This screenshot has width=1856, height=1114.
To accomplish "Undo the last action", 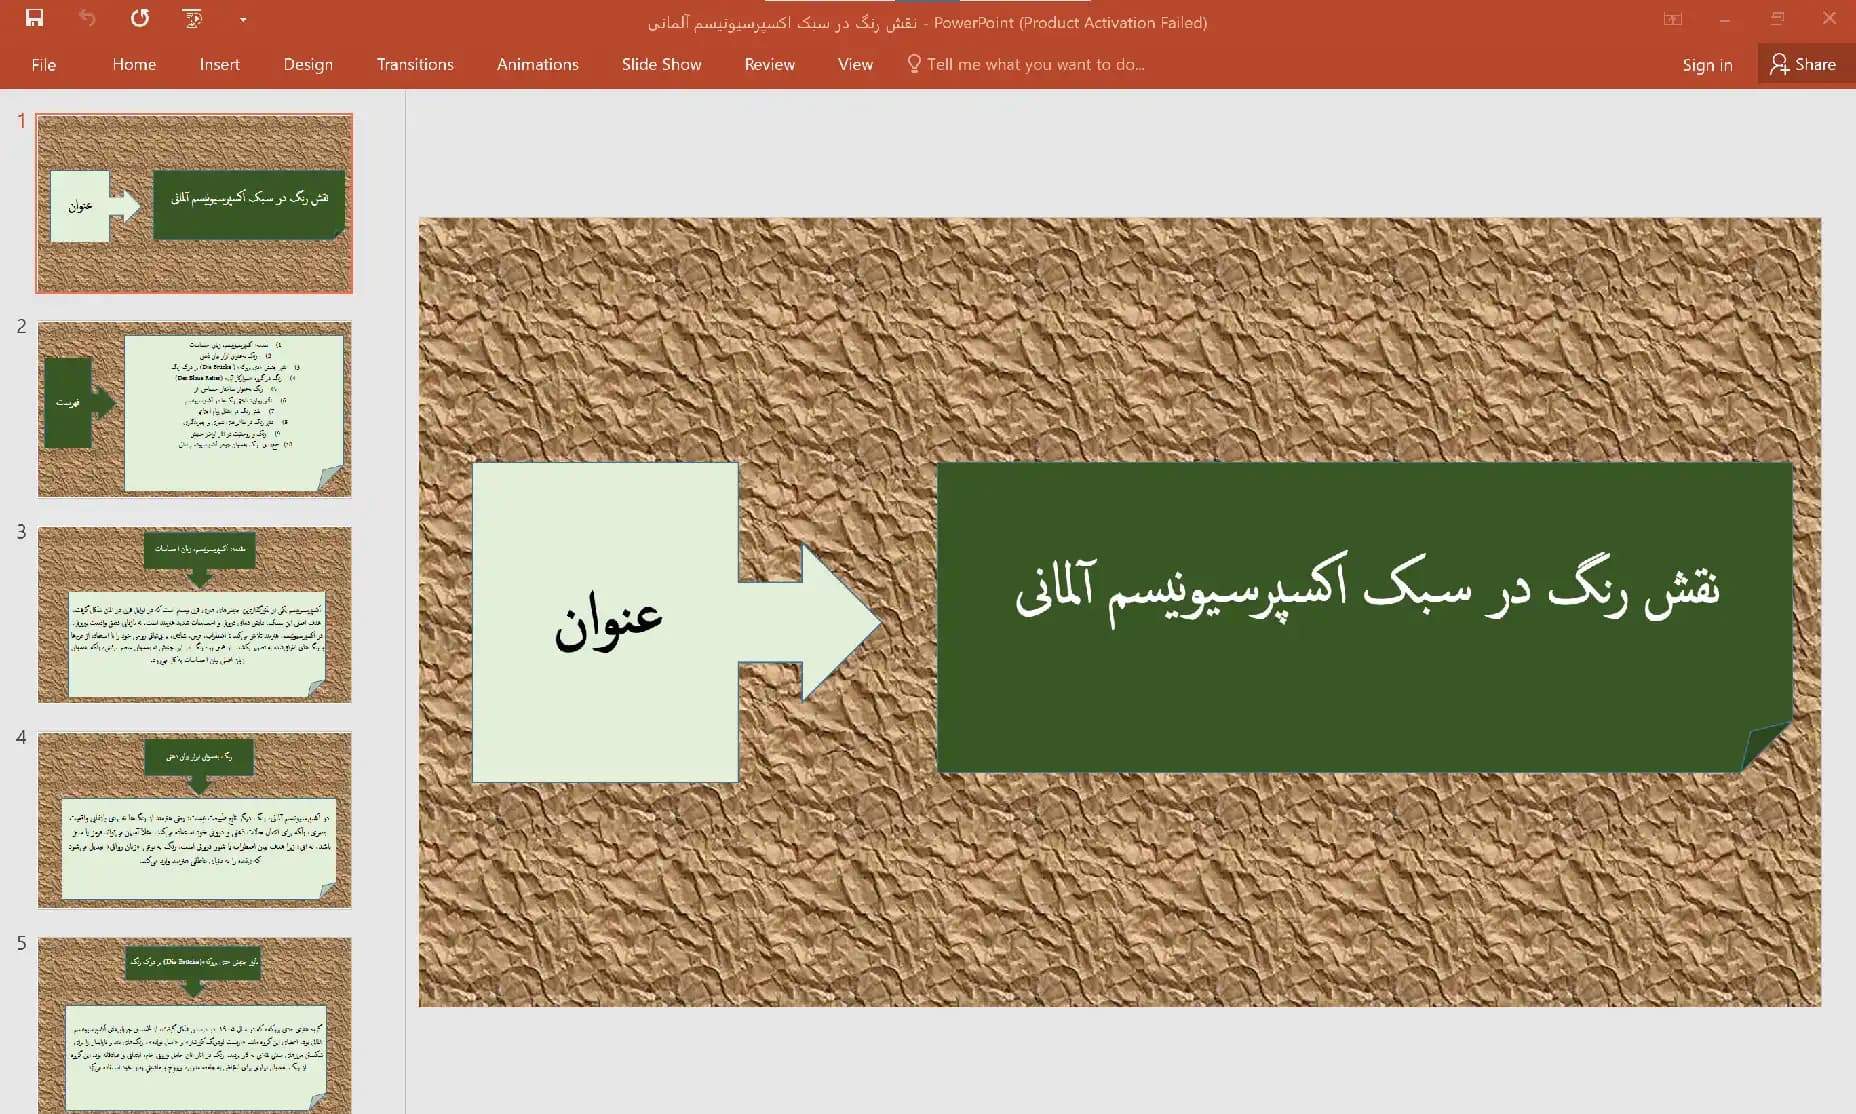I will [x=87, y=18].
